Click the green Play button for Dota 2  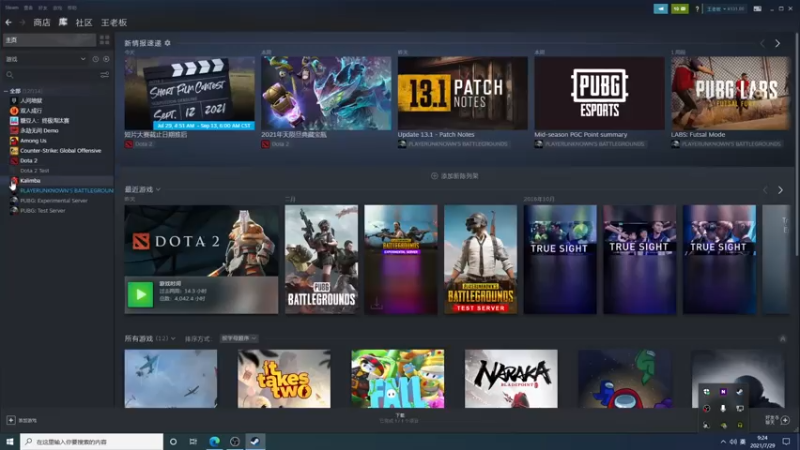(x=140, y=294)
